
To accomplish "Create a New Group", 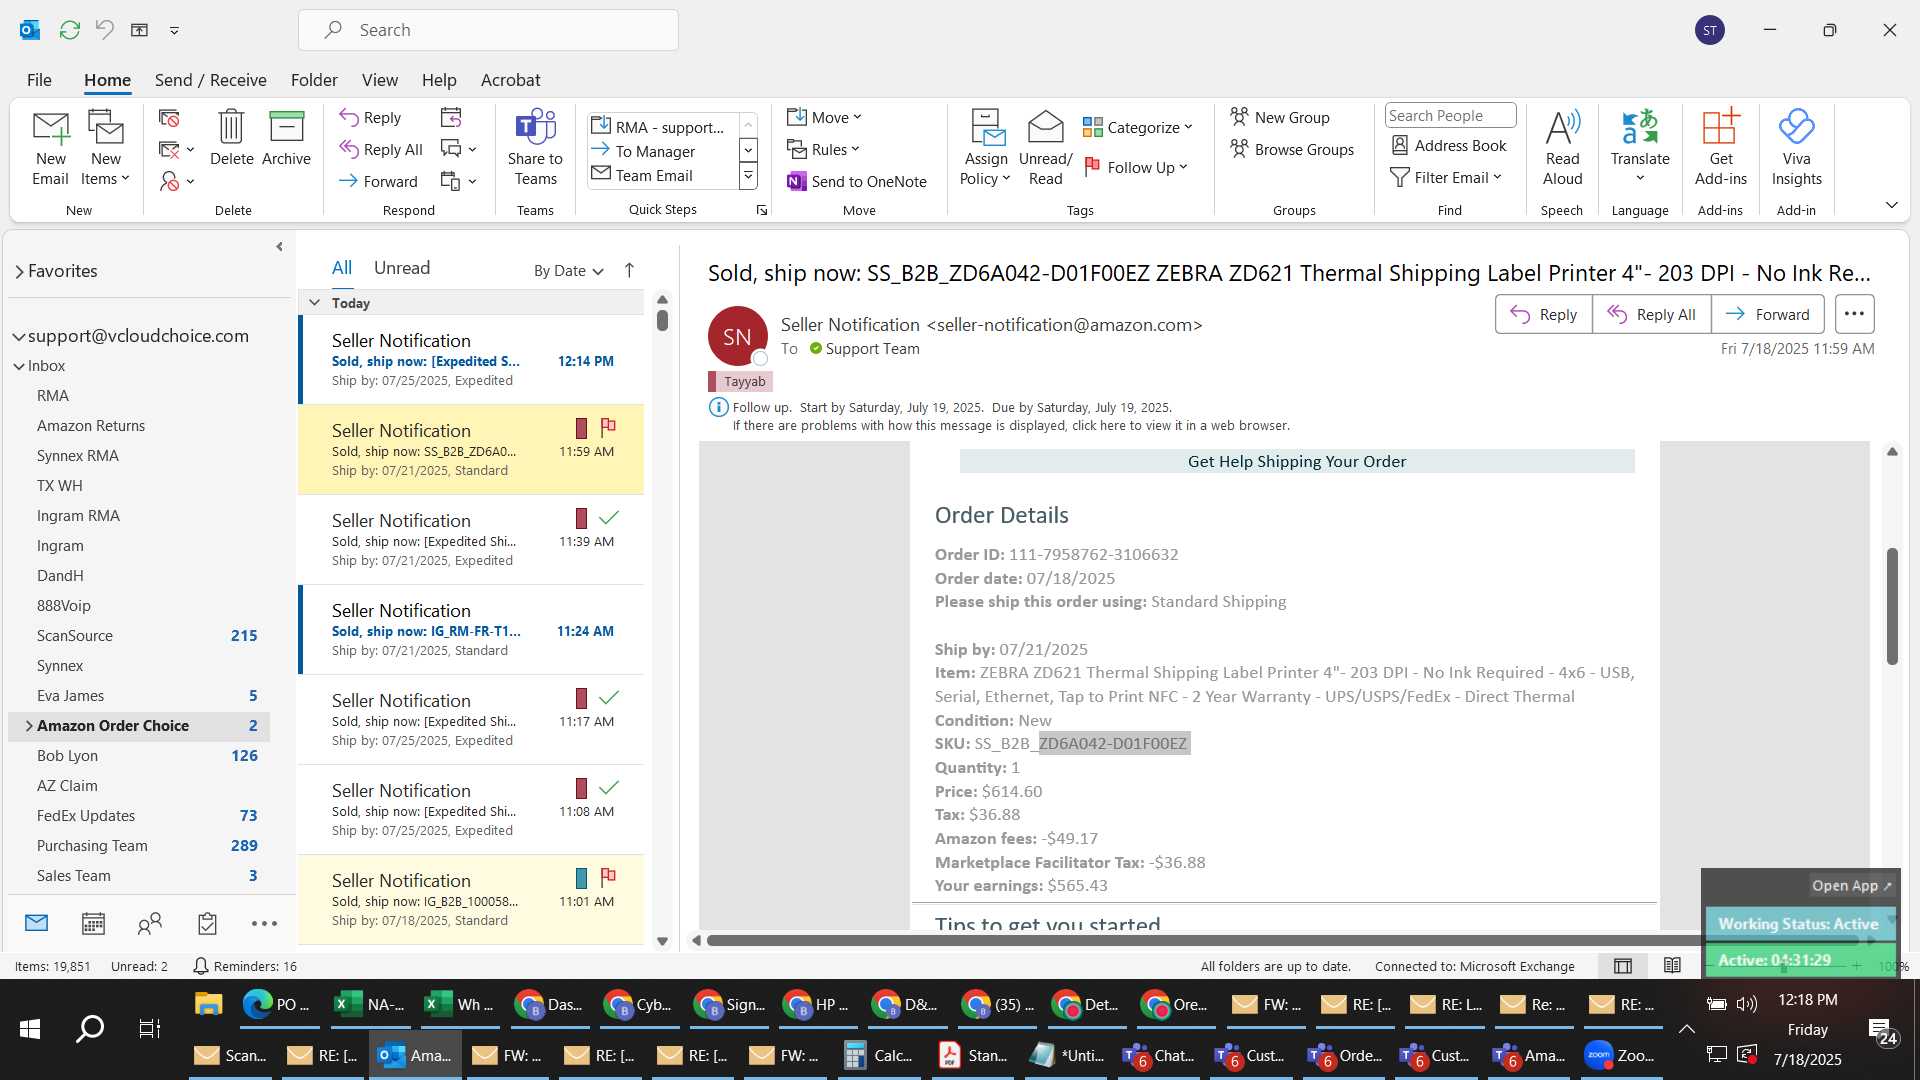I will coord(1280,117).
